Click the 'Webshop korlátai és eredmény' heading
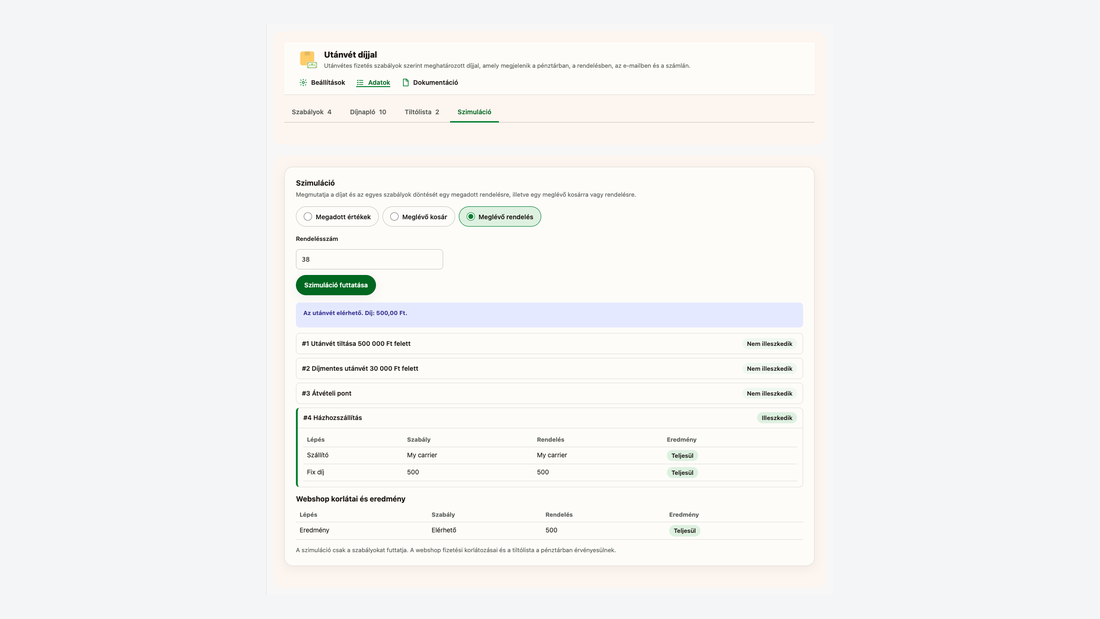This screenshot has height=619, width=1100. (x=351, y=499)
